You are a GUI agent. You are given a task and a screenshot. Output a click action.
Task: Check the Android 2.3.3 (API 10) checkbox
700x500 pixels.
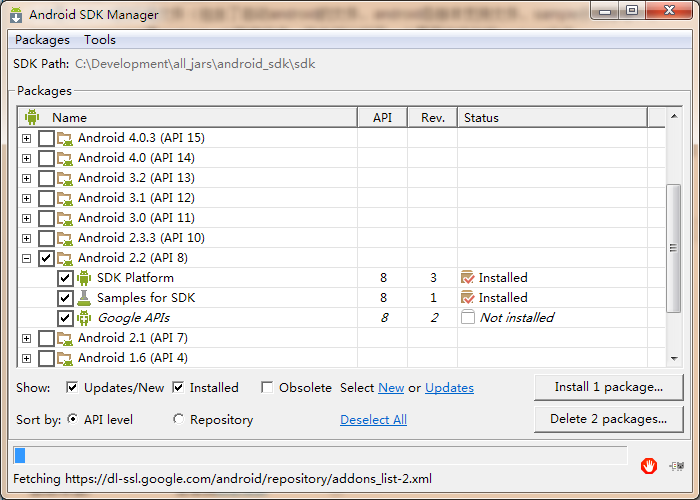(x=46, y=238)
